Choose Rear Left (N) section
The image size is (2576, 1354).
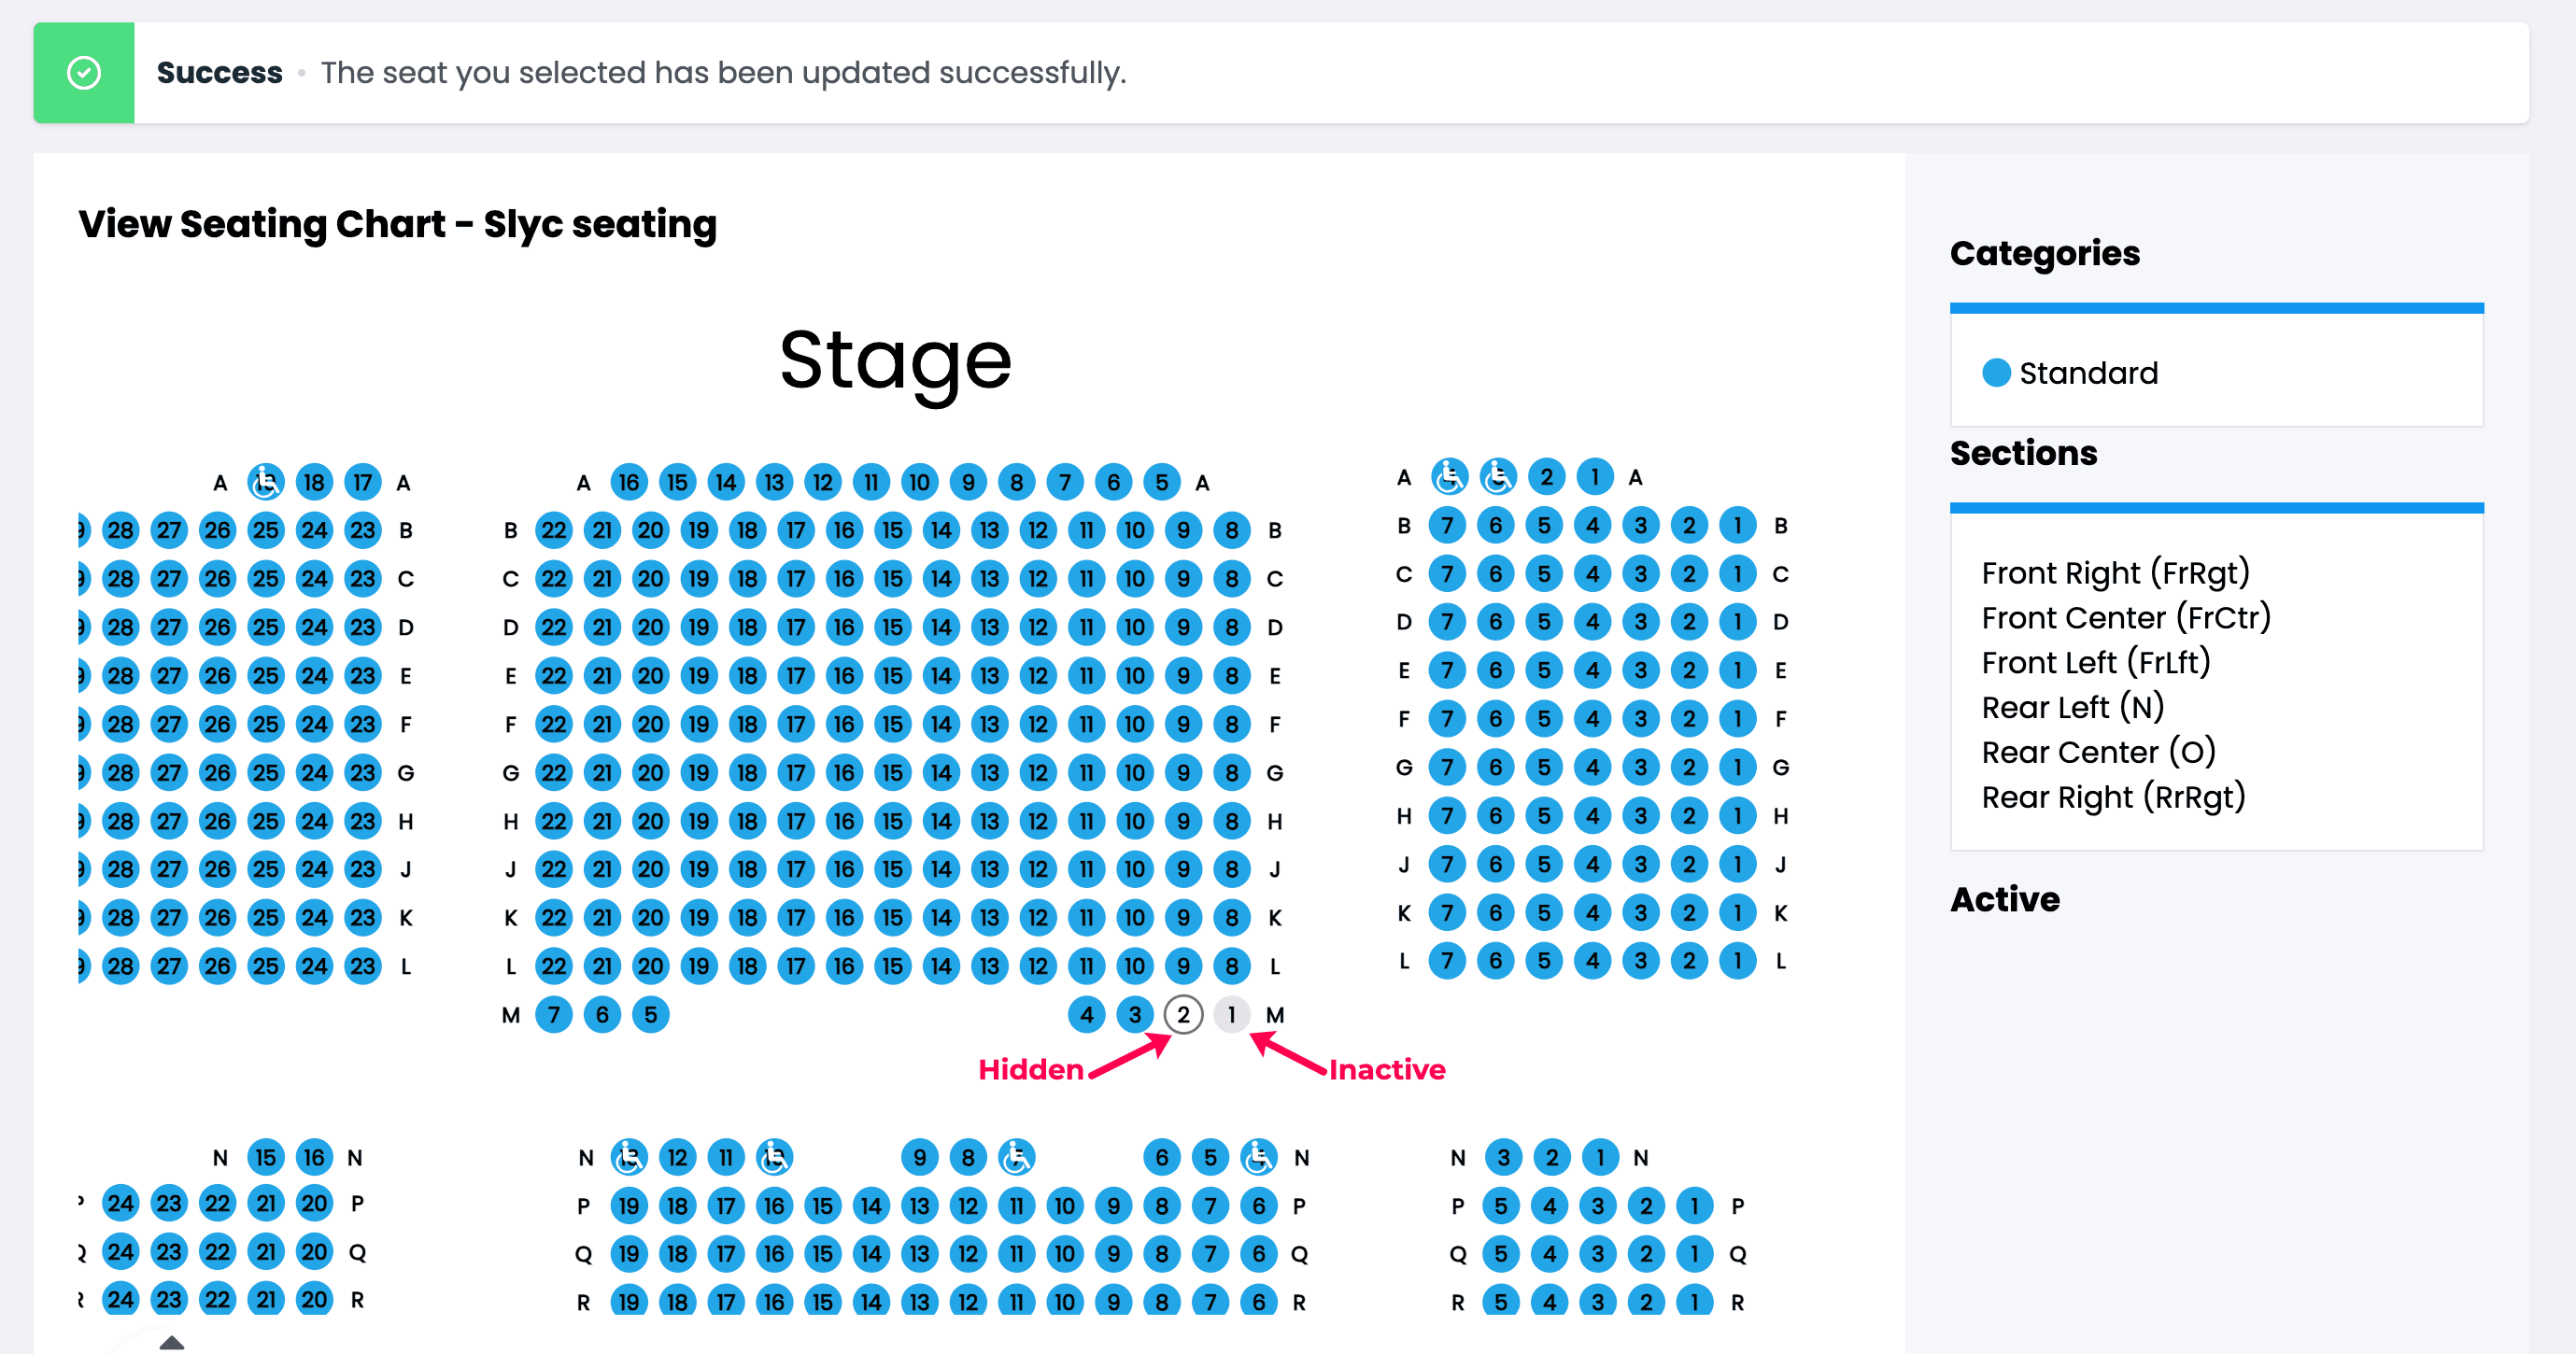(x=2072, y=707)
